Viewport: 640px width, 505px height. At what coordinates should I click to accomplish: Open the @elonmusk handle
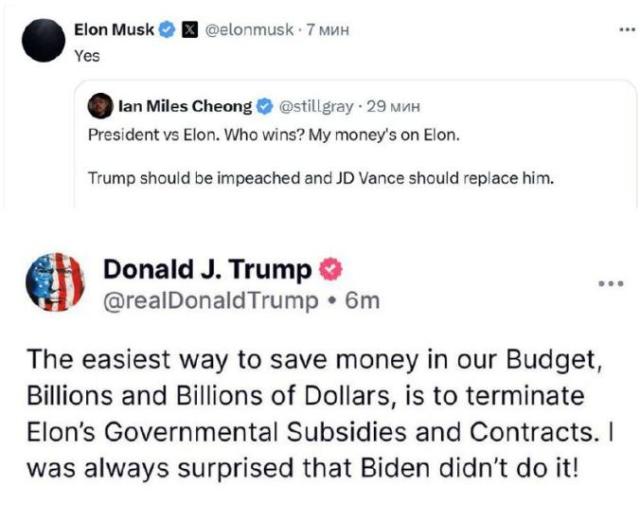(247, 30)
